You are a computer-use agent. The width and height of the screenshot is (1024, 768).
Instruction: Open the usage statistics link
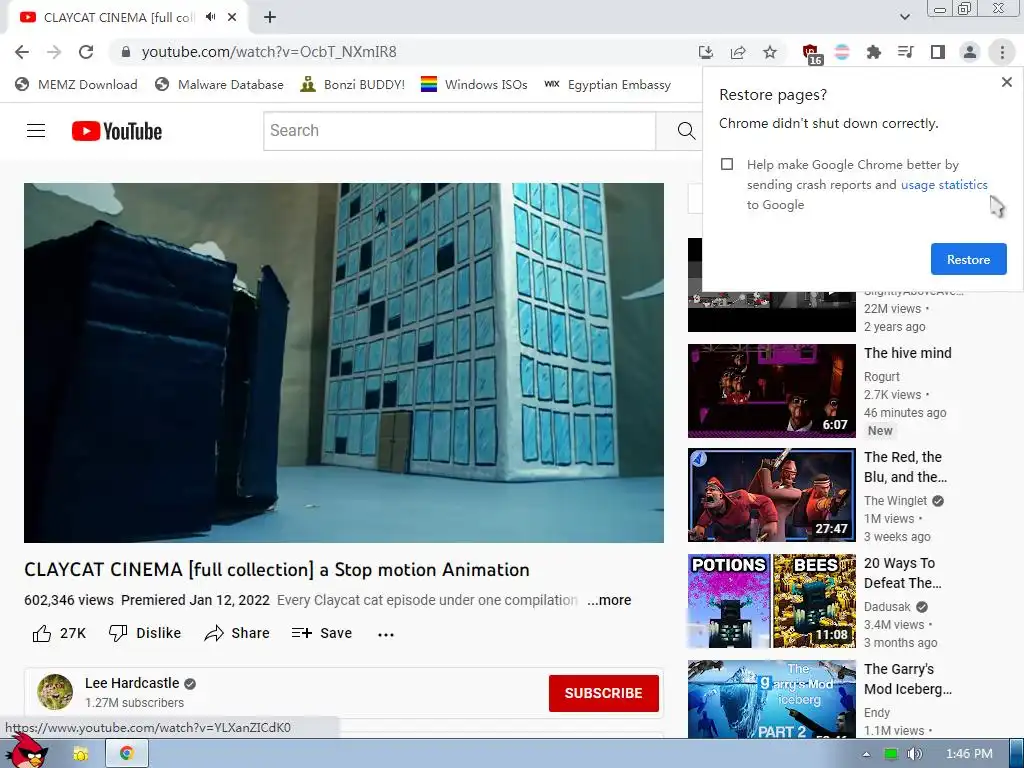point(944,185)
